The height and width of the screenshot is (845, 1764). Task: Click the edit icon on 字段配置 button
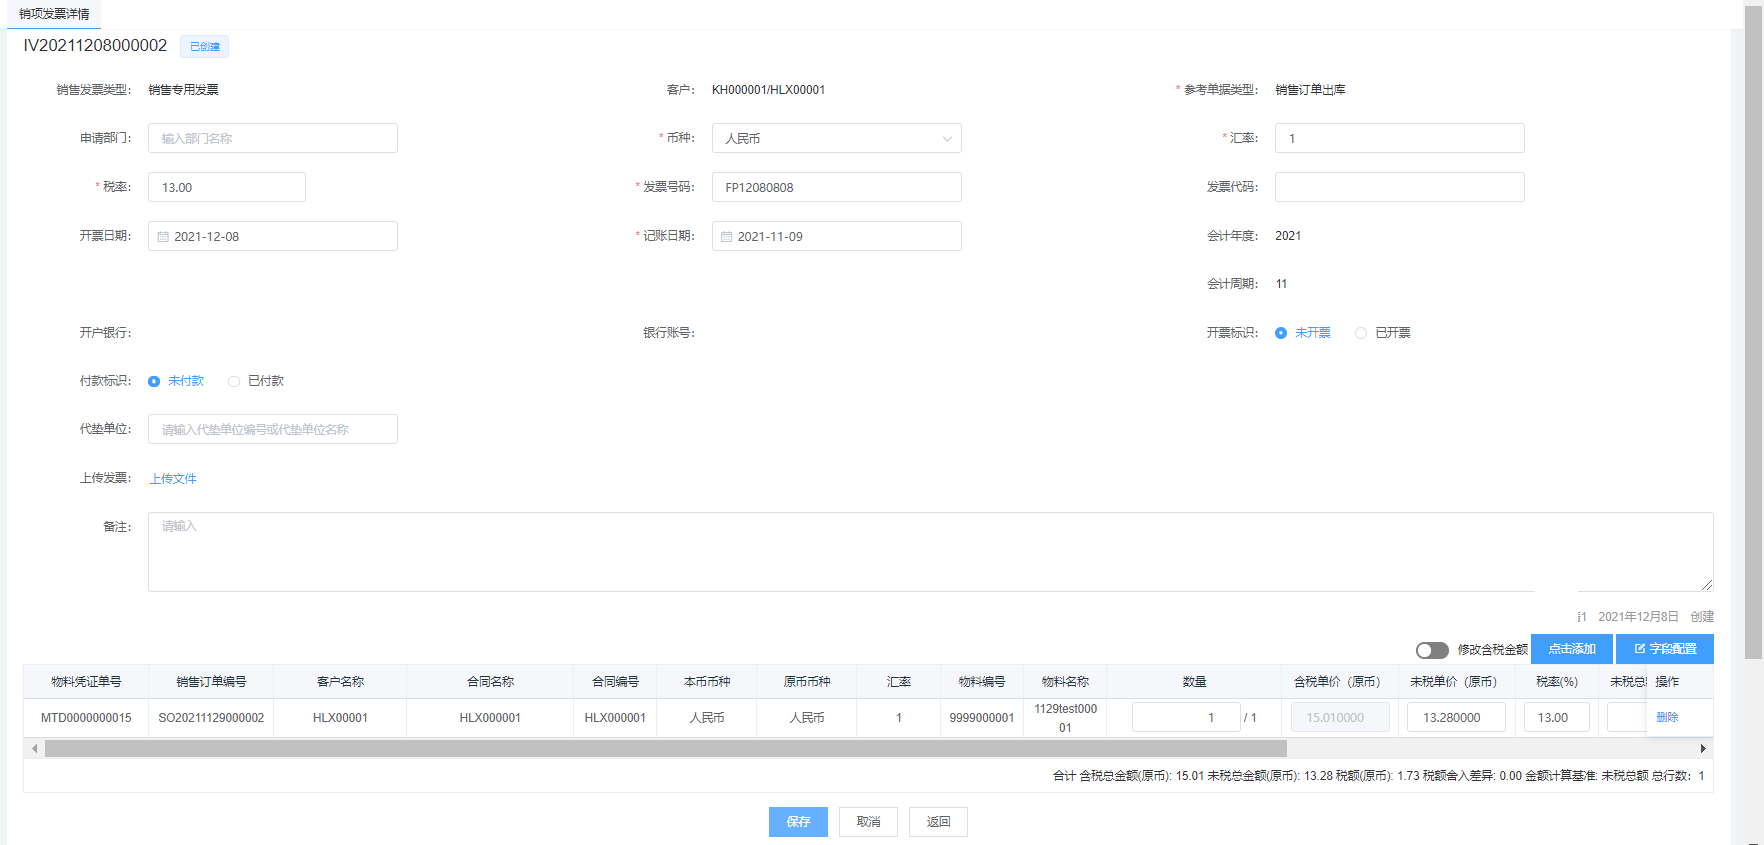tap(1639, 649)
